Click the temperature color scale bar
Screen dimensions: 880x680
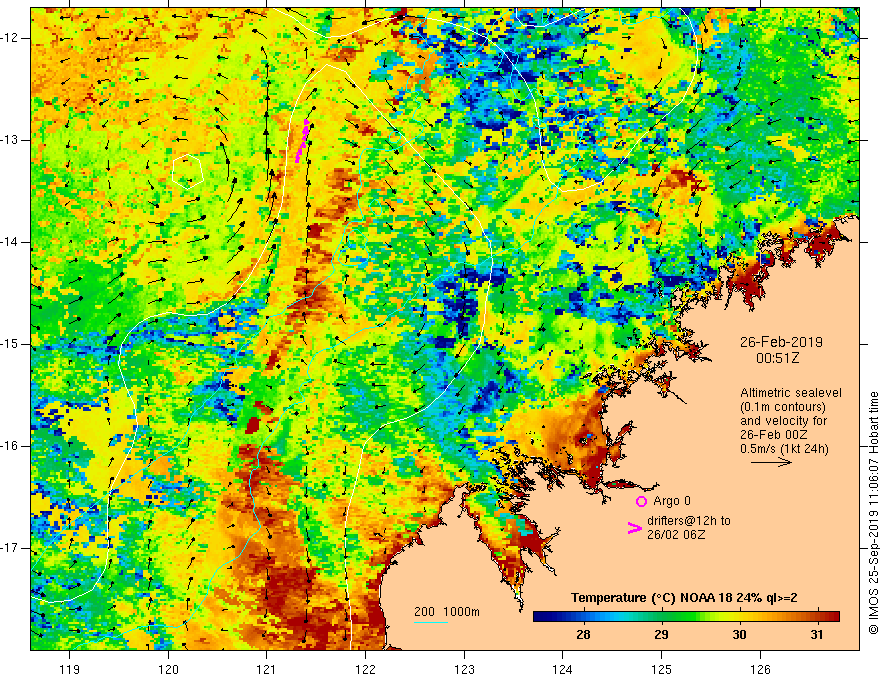point(686,616)
